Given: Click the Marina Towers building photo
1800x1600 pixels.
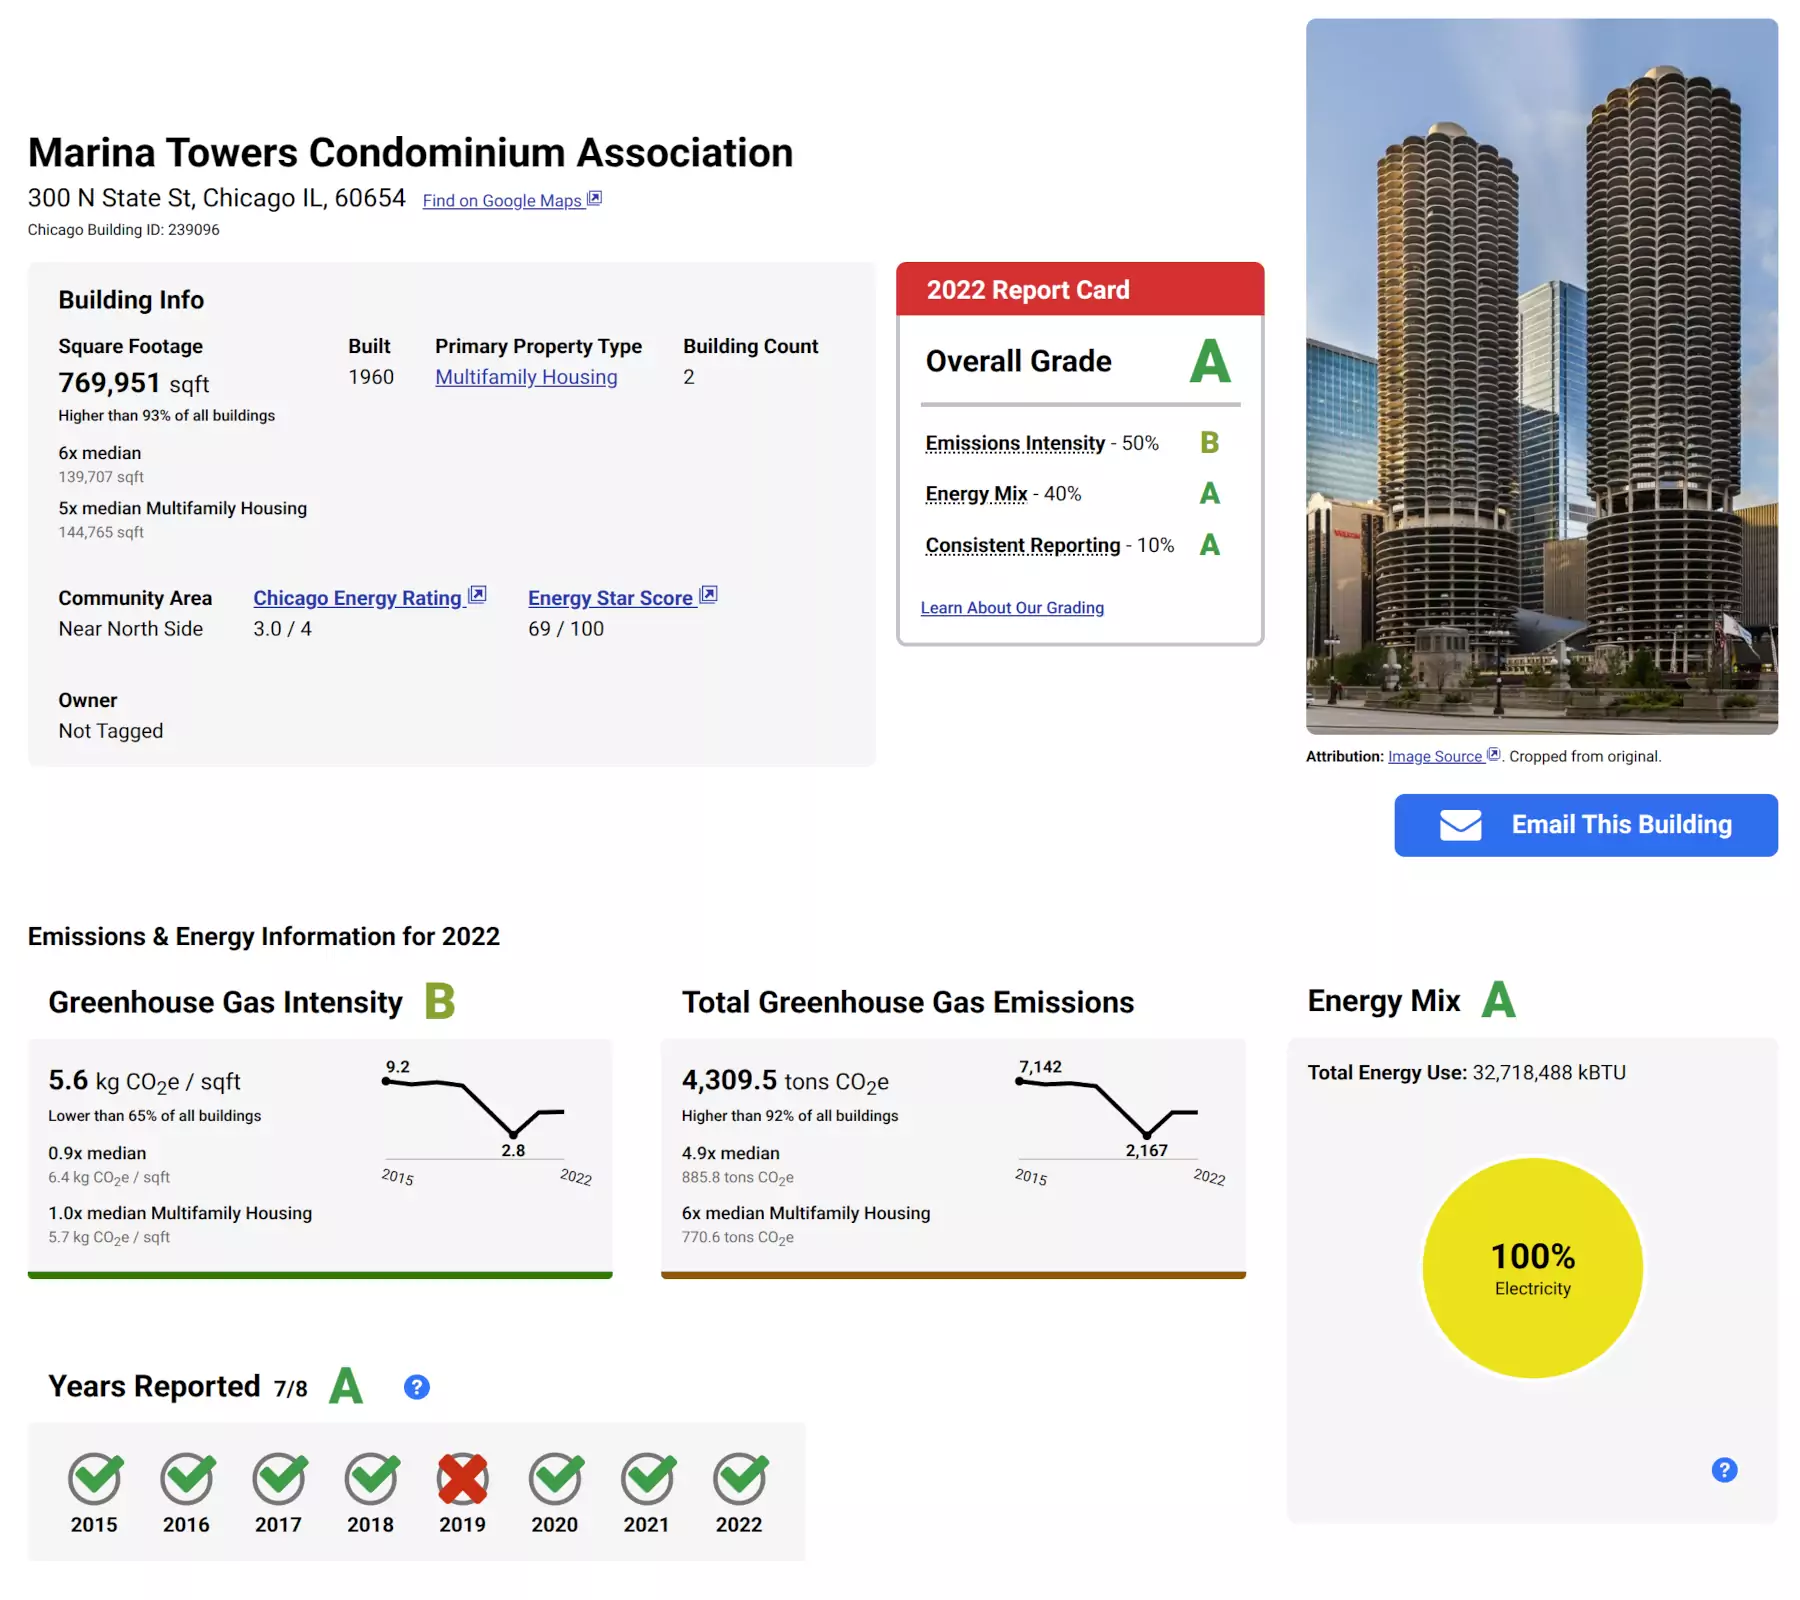Looking at the screenshot, I should click(1541, 377).
